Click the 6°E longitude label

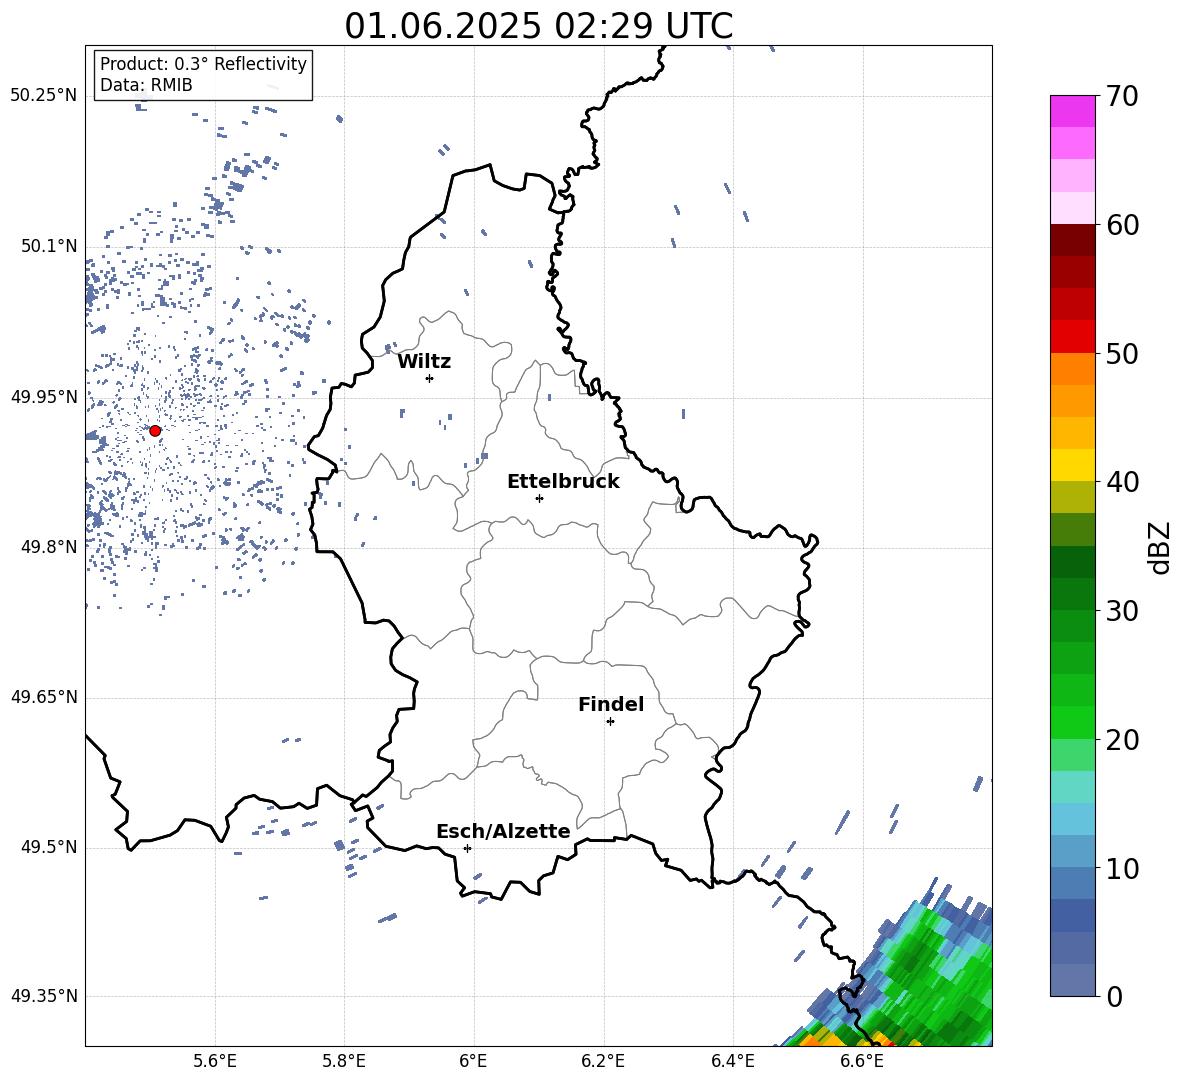[473, 1061]
